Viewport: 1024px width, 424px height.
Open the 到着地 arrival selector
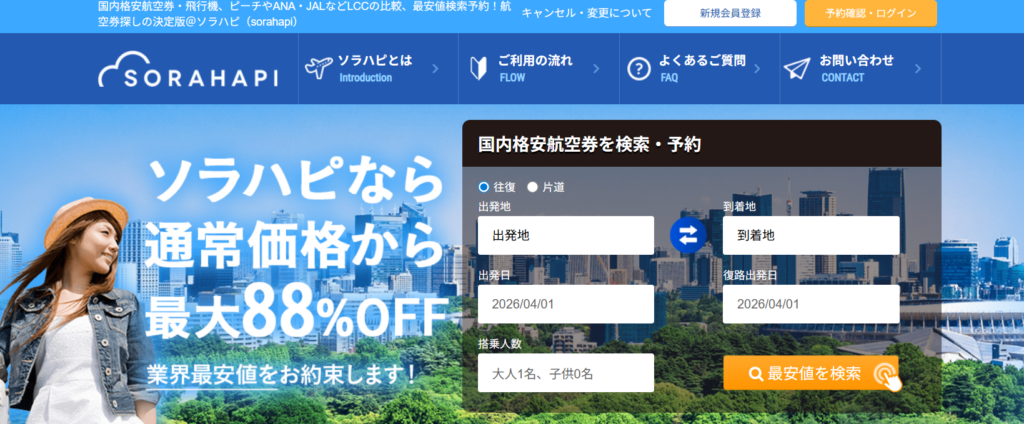(x=810, y=235)
